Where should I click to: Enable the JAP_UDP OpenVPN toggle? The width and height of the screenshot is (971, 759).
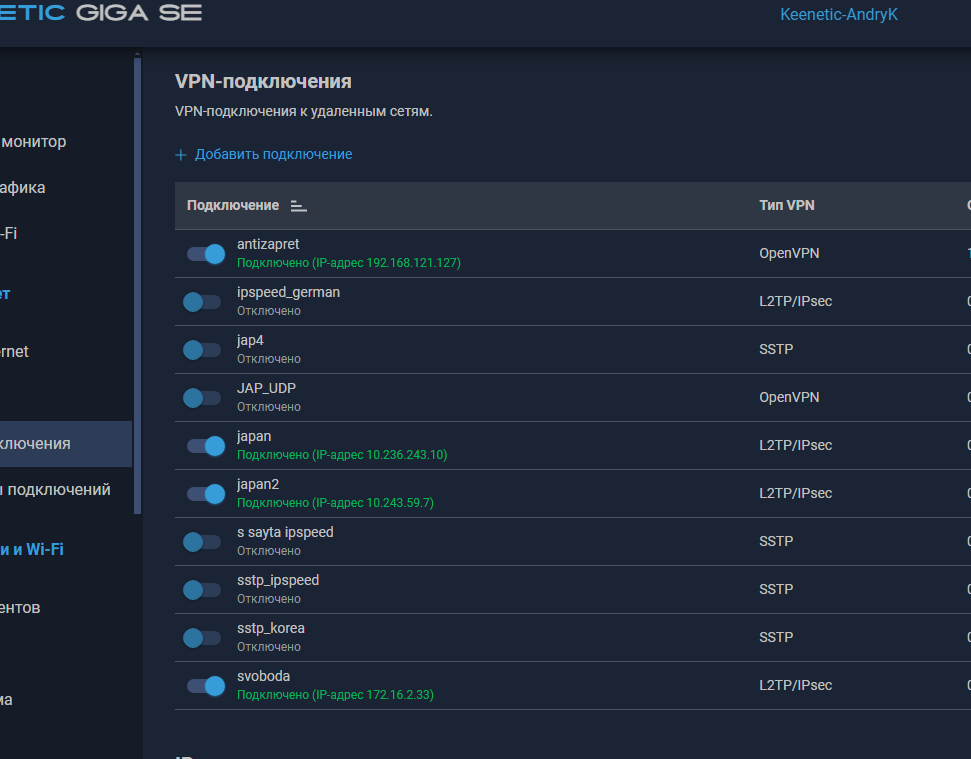tap(202, 398)
